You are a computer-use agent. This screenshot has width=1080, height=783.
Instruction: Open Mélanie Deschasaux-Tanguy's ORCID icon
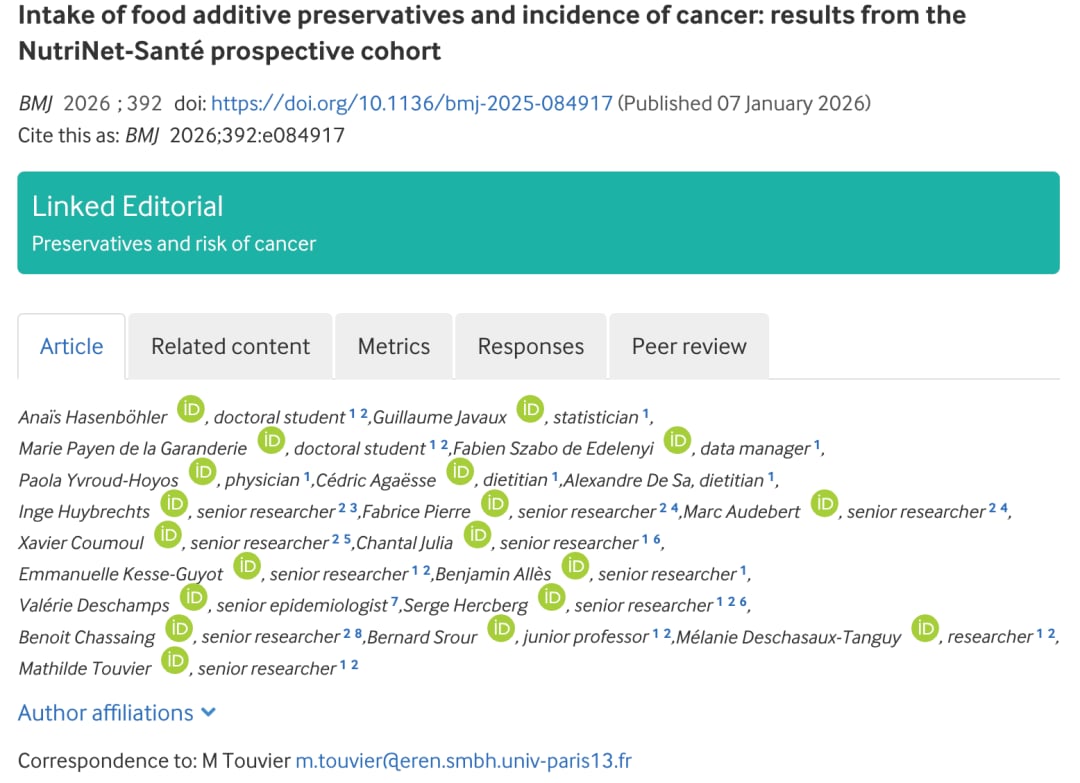coord(924,629)
